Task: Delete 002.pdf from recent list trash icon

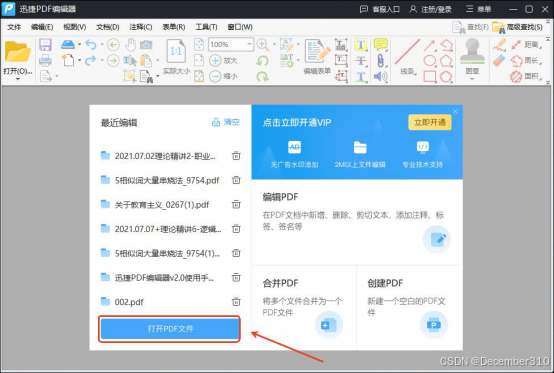Action: click(236, 302)
